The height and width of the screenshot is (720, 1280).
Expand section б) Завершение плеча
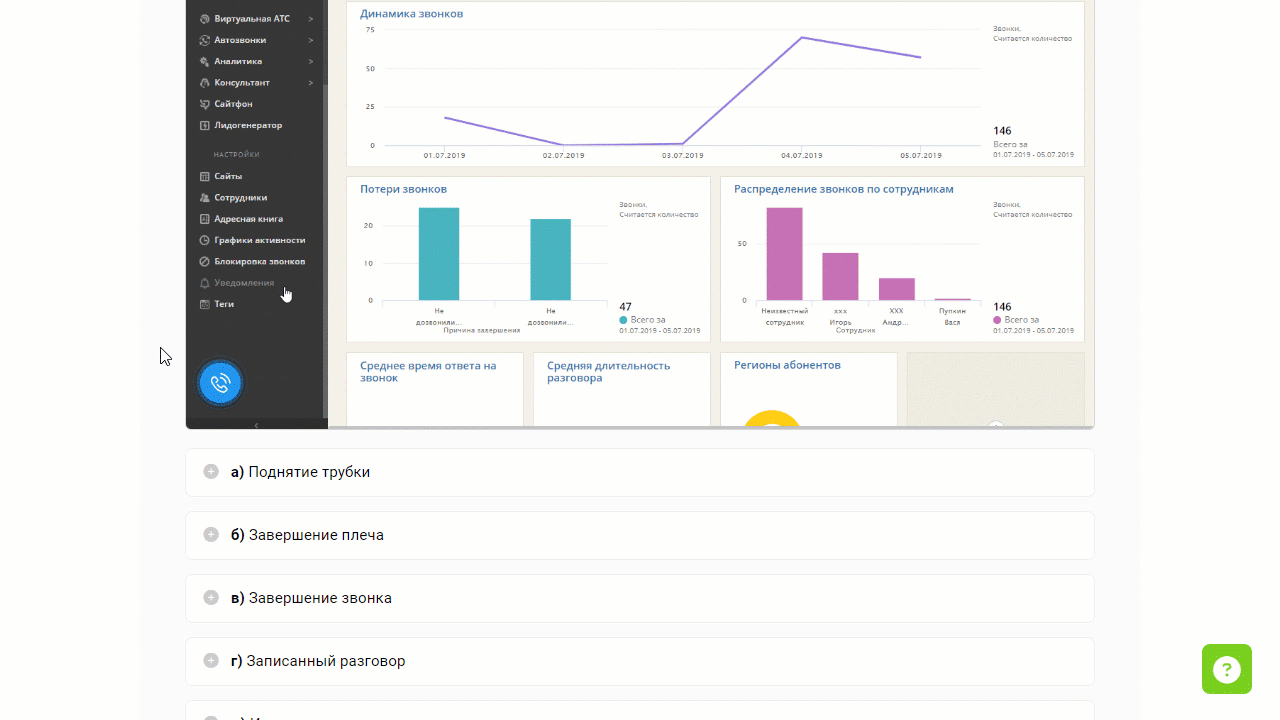(640, 535)
